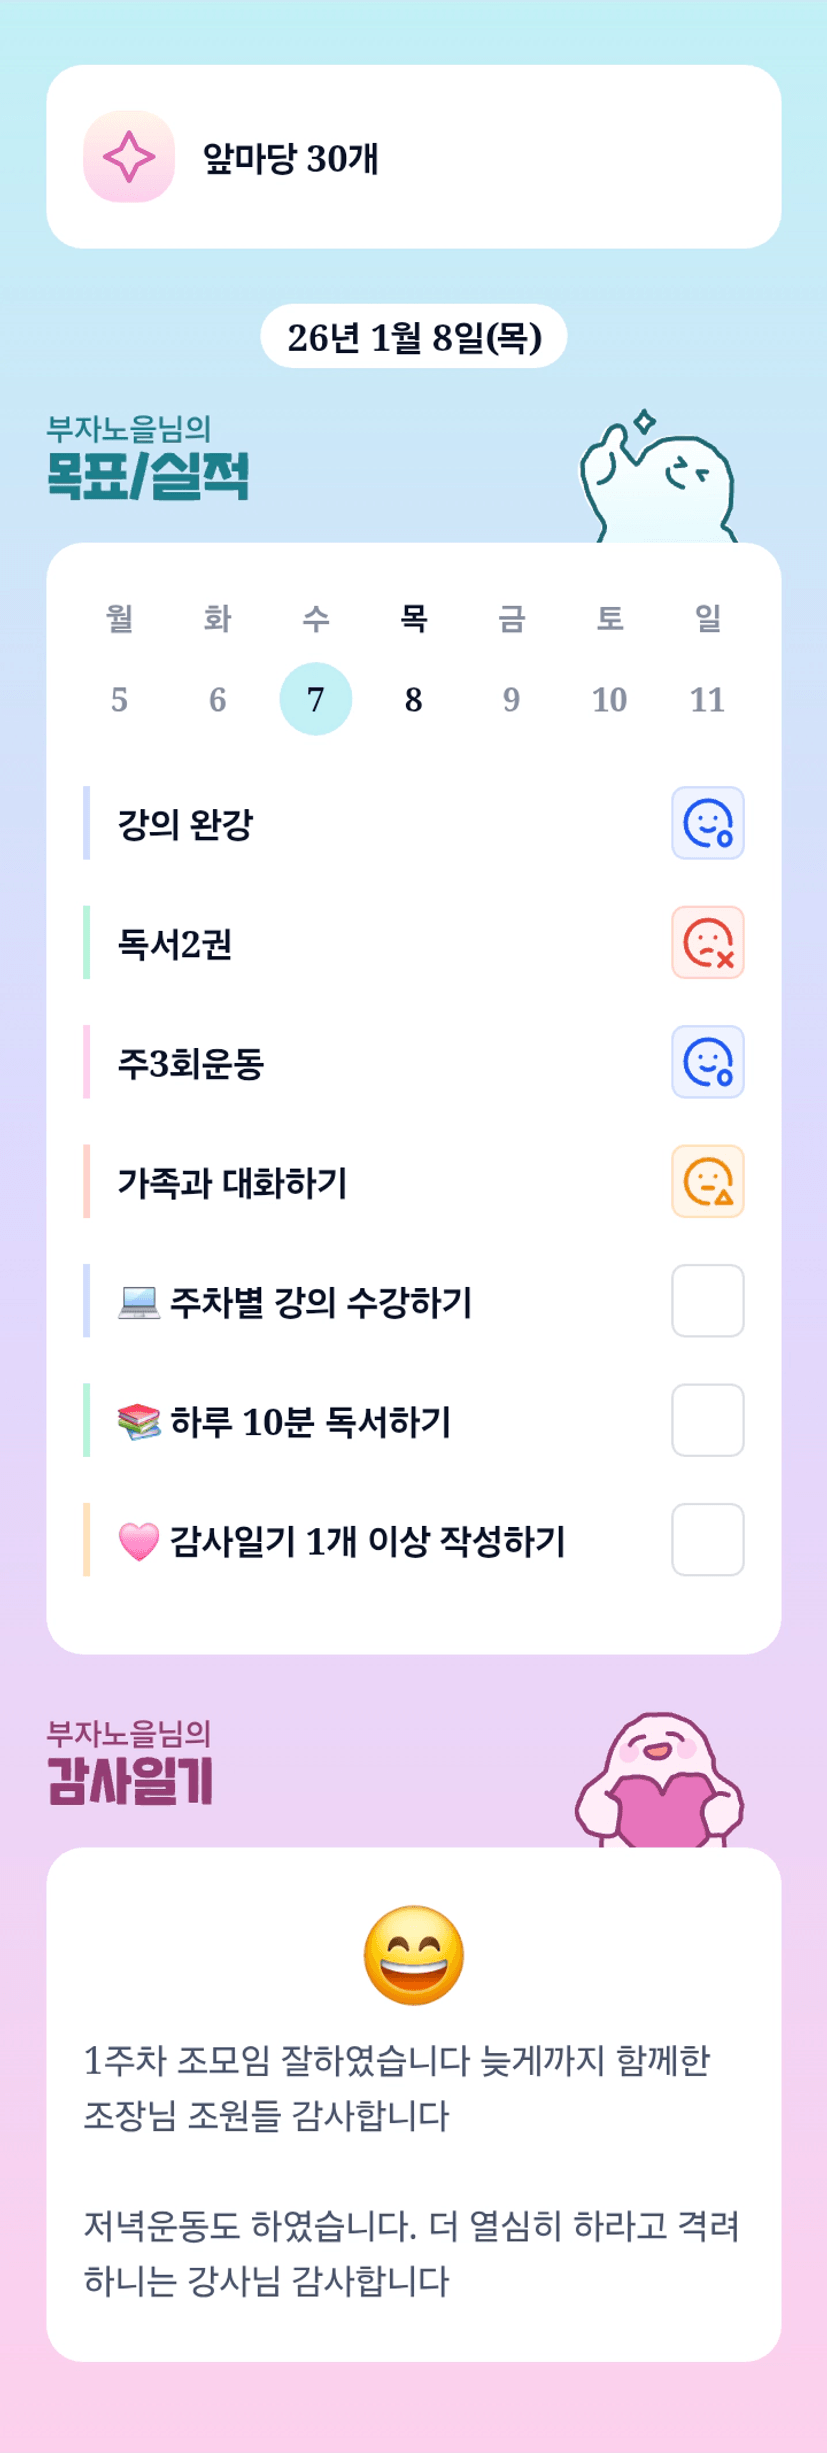Image resolution: width=827 pixels, height=2453 pixels.
Task: Click the pink sparkle star icon
Action: [129, 157]
